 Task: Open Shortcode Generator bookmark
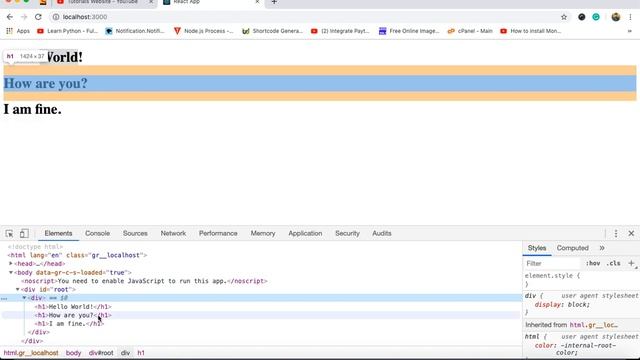(273, 31)
